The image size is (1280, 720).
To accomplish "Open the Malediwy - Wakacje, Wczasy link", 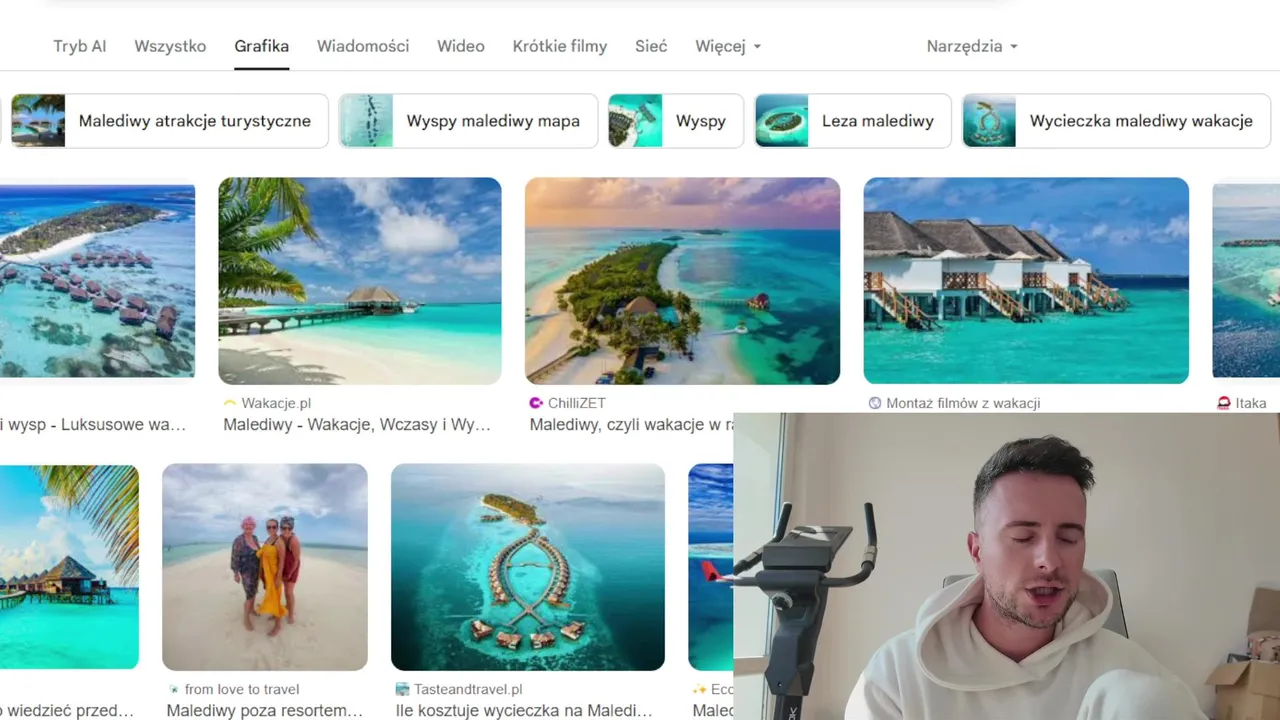I will click(x=357, y=425).
